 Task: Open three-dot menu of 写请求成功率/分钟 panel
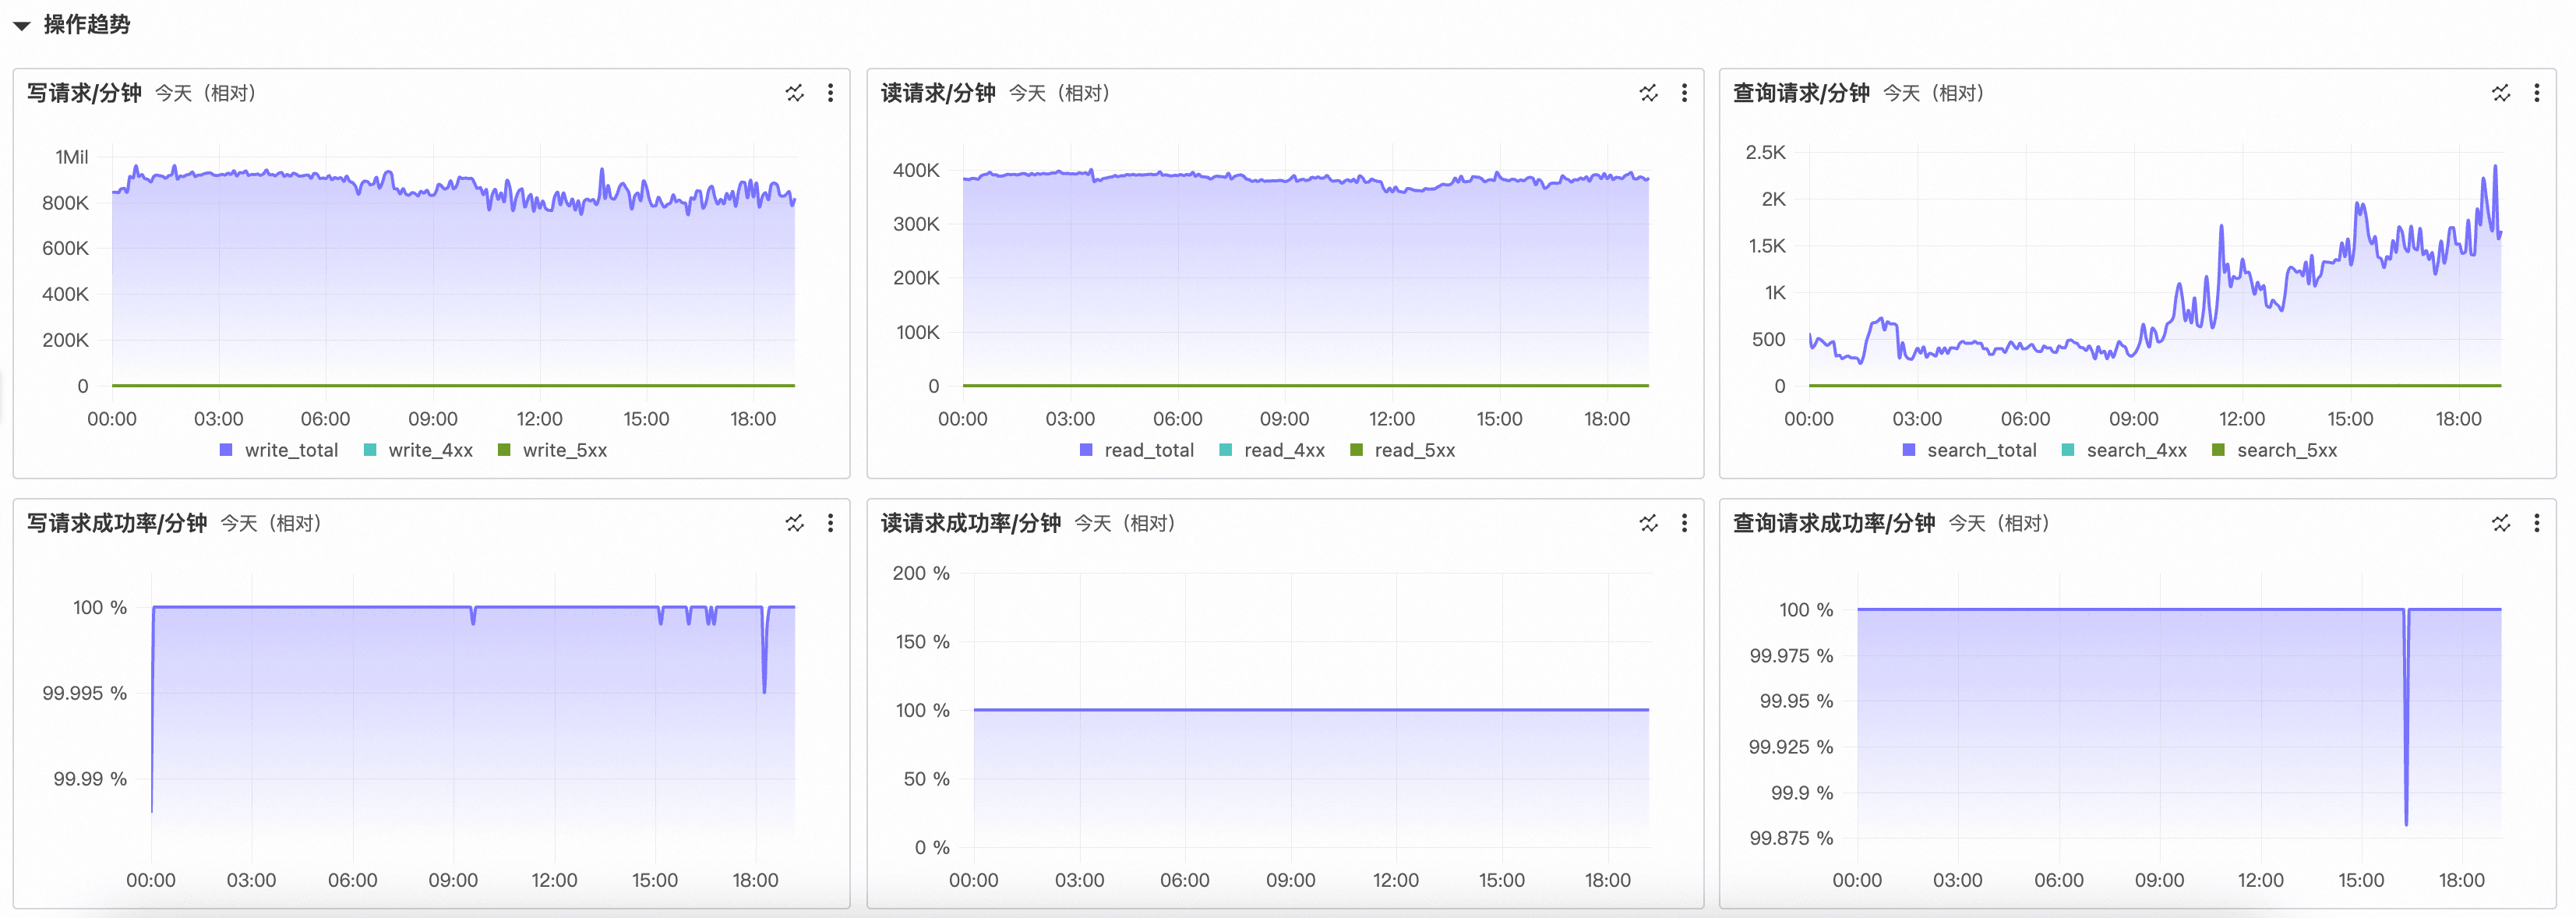pos(830,523)
